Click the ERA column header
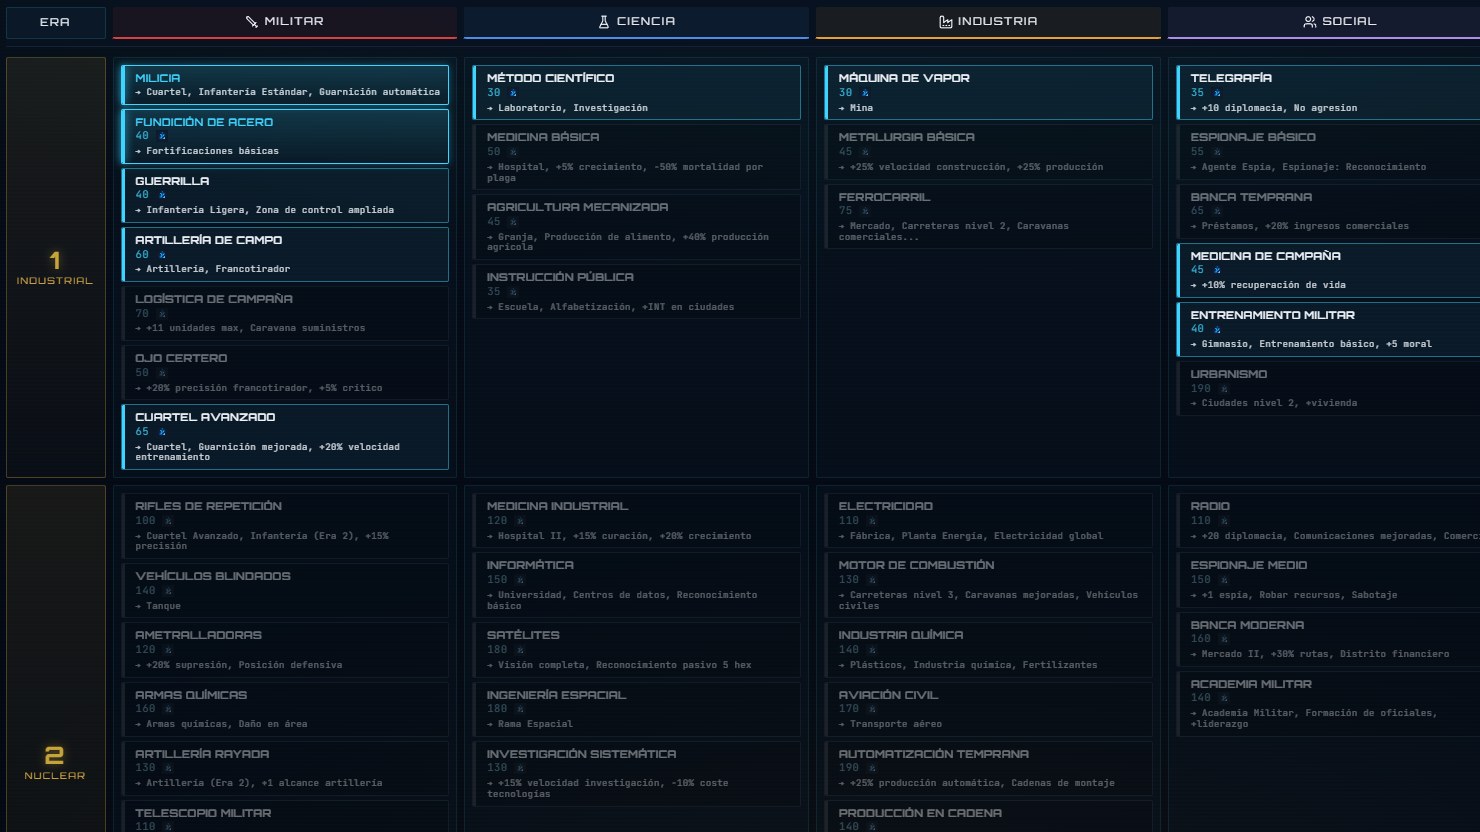Image resolution: width=1480 pixels, height=832 pixels. [x=56, y=22]
